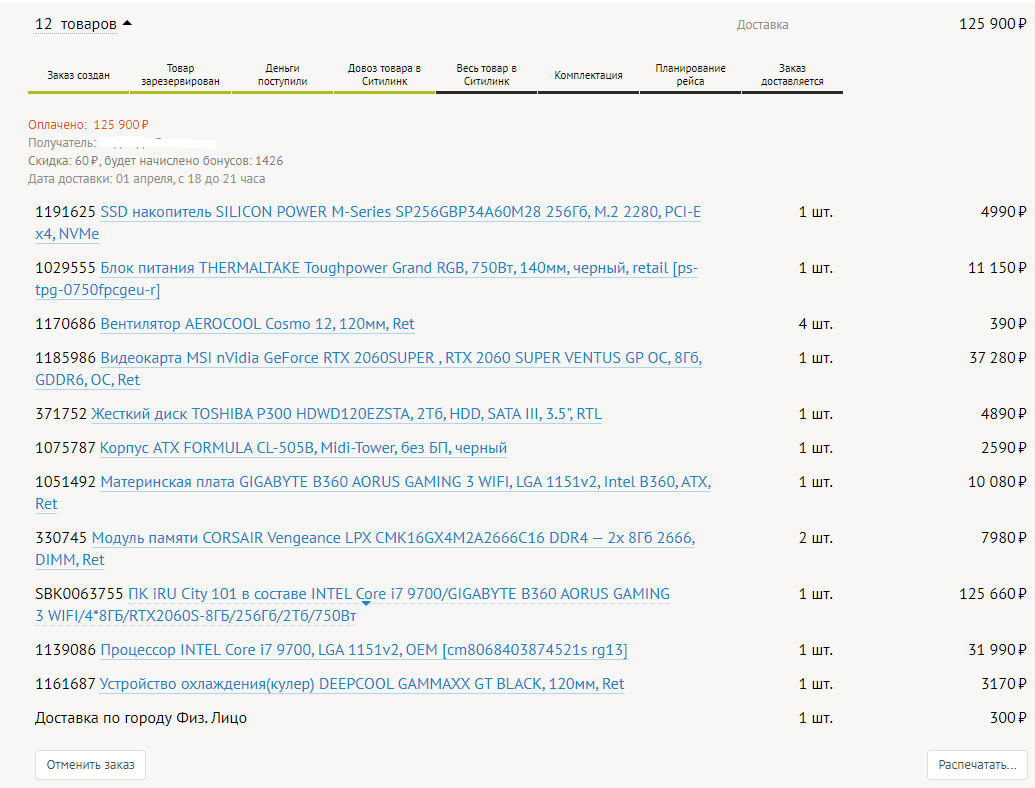
Task: Click the 10 080 ₽ motherboard price
Action: (997, 482)
